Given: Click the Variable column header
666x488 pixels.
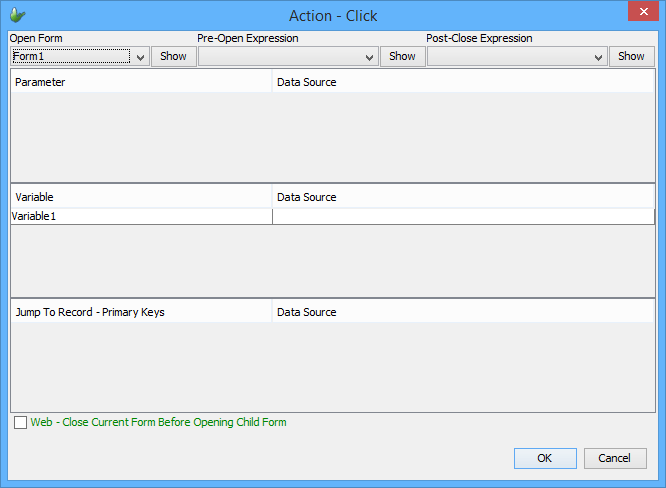Looking at the screenshot, I should pos(141,197).
